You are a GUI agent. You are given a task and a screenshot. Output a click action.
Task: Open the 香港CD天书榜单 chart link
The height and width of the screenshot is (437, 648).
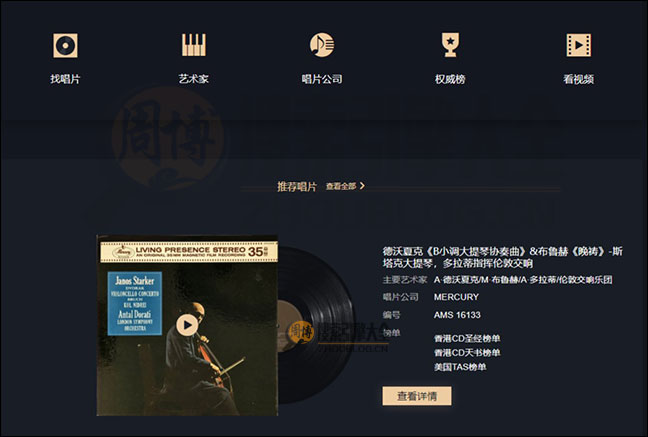(x=467, y=353)
